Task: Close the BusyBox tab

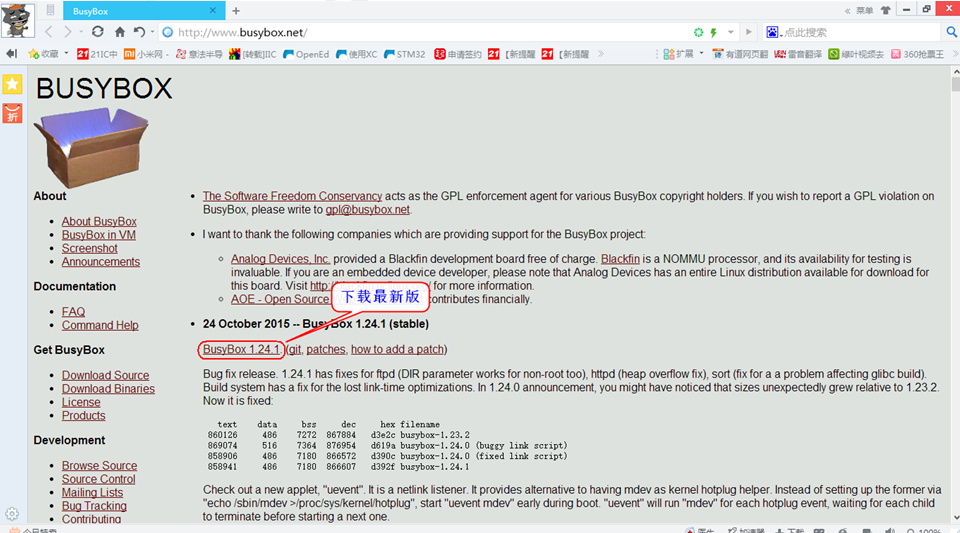Action: pos(212,10)
